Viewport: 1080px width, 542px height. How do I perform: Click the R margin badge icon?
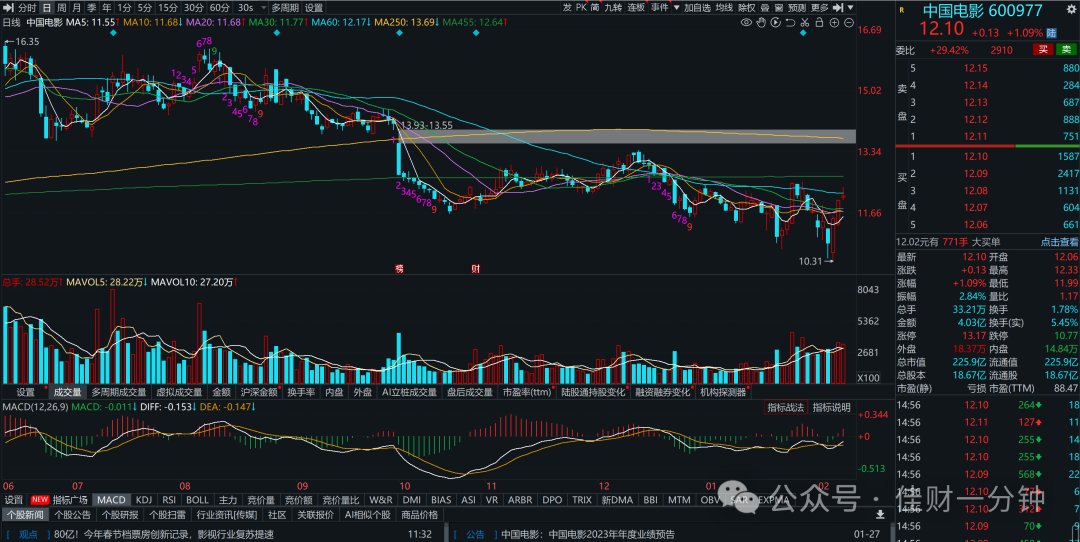pyautogui.click(x=902, y=10)
